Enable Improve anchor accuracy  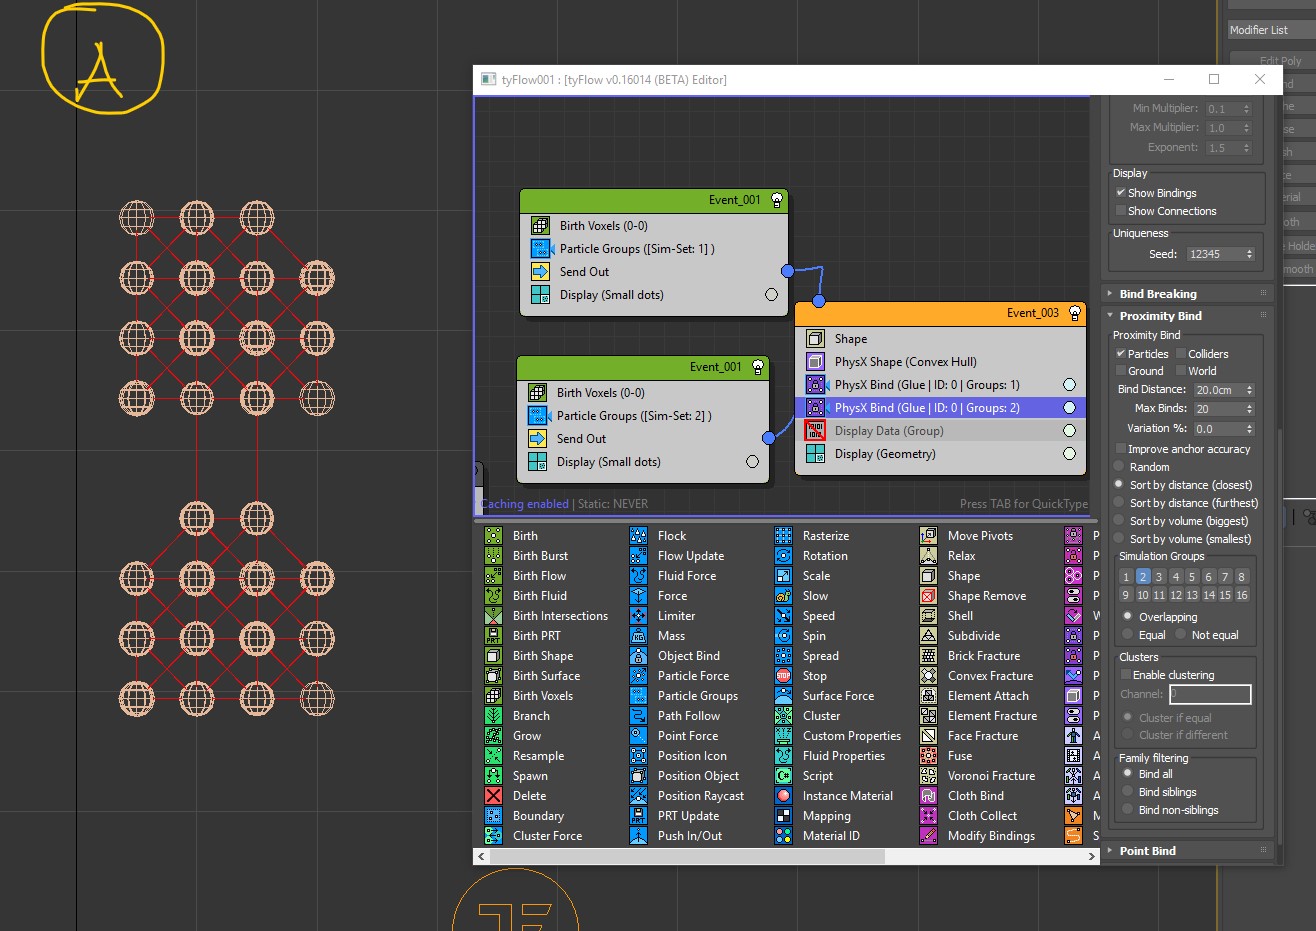[x=1121, y=449]
